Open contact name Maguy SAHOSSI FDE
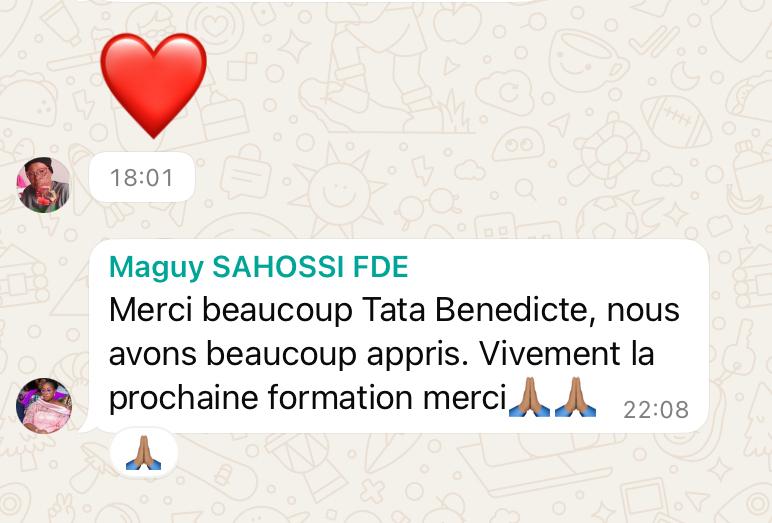772x523 pixels. [258, 267]
